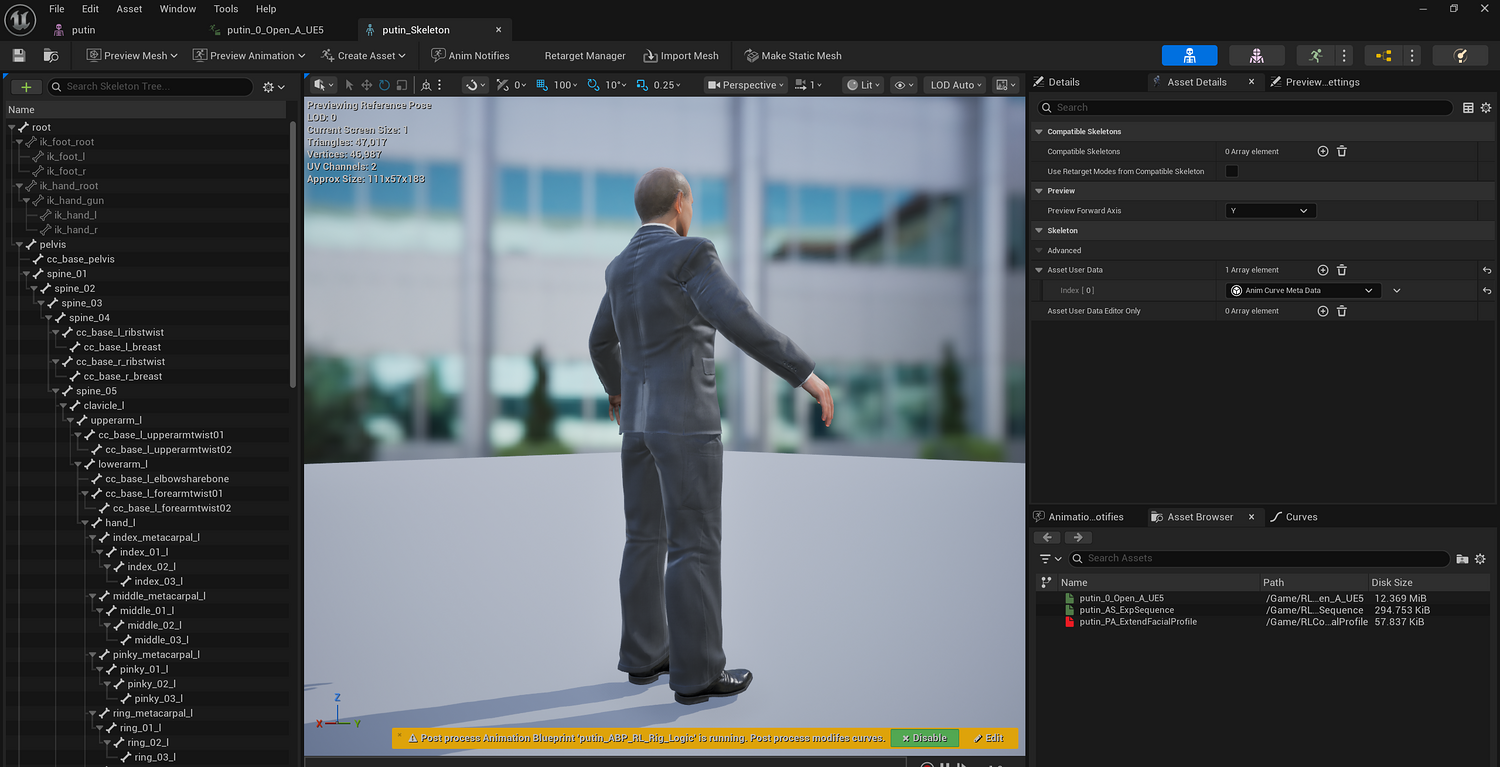Collapse the spine_01 bone in tree
Screen dimensions: 1500x767
click(x=26, y=274)
